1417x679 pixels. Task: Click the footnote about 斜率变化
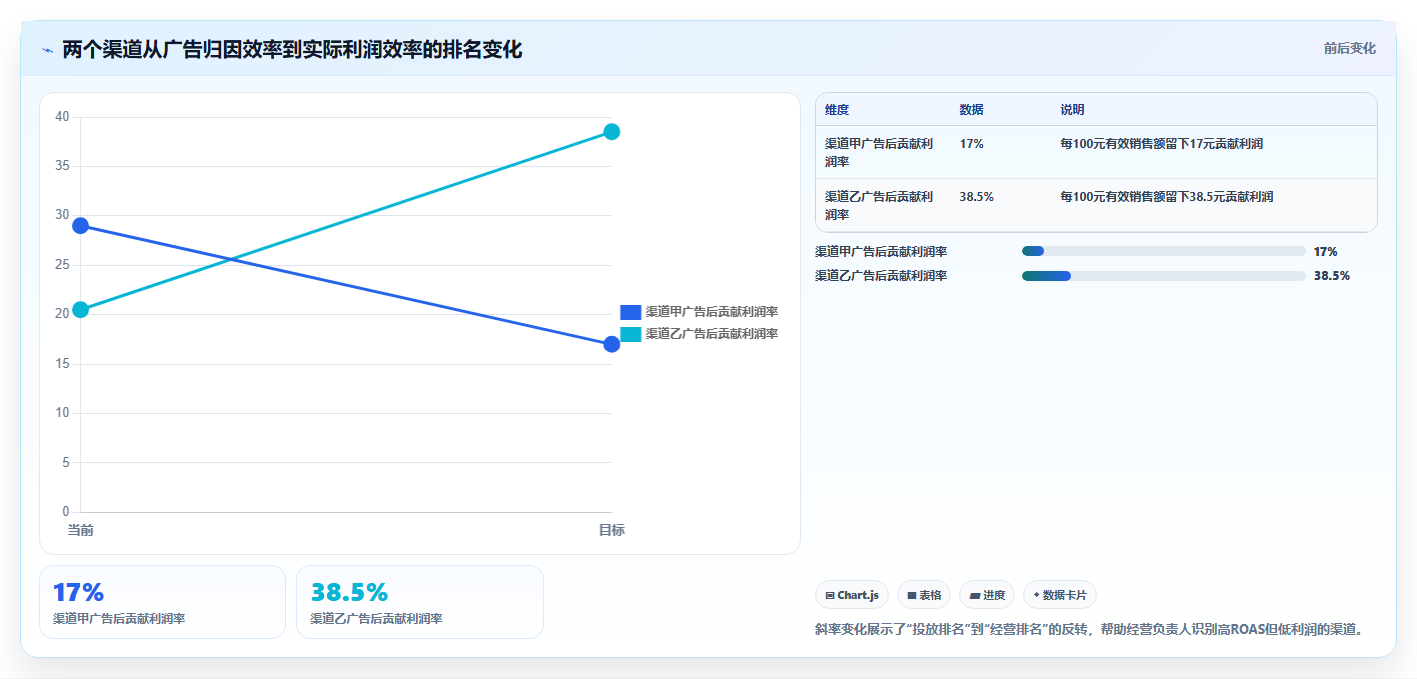[x=1090, y=629]
